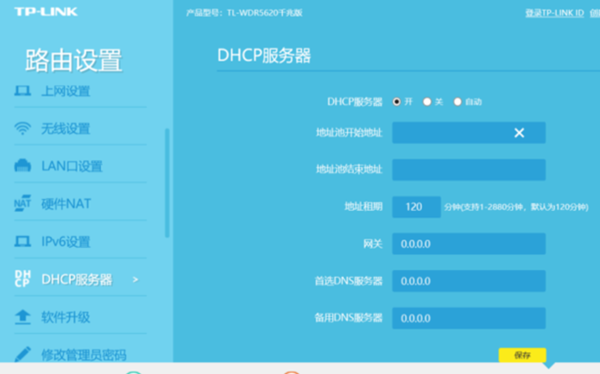Open the 登录TP-LINK ID link

click(554, 13)
